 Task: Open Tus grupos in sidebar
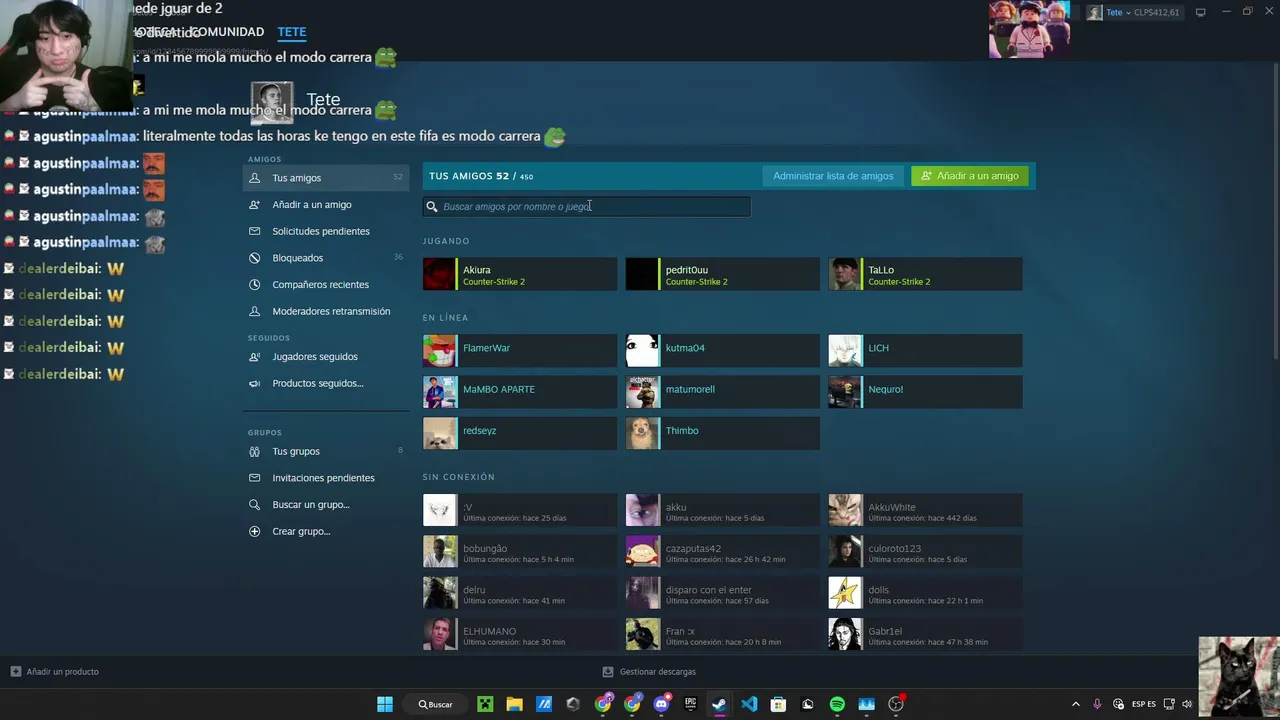click(326, 451)
